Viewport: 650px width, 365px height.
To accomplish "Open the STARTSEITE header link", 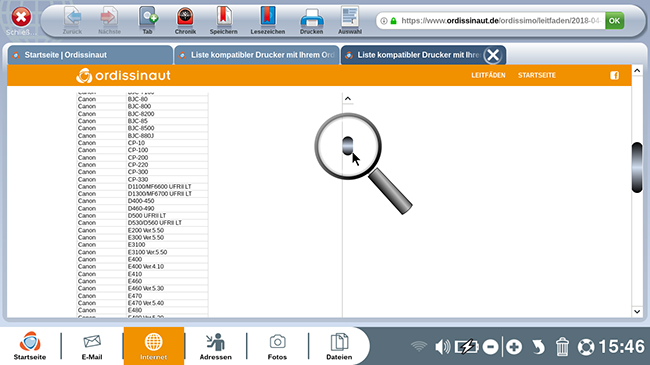I will click(x=536, y=75).
